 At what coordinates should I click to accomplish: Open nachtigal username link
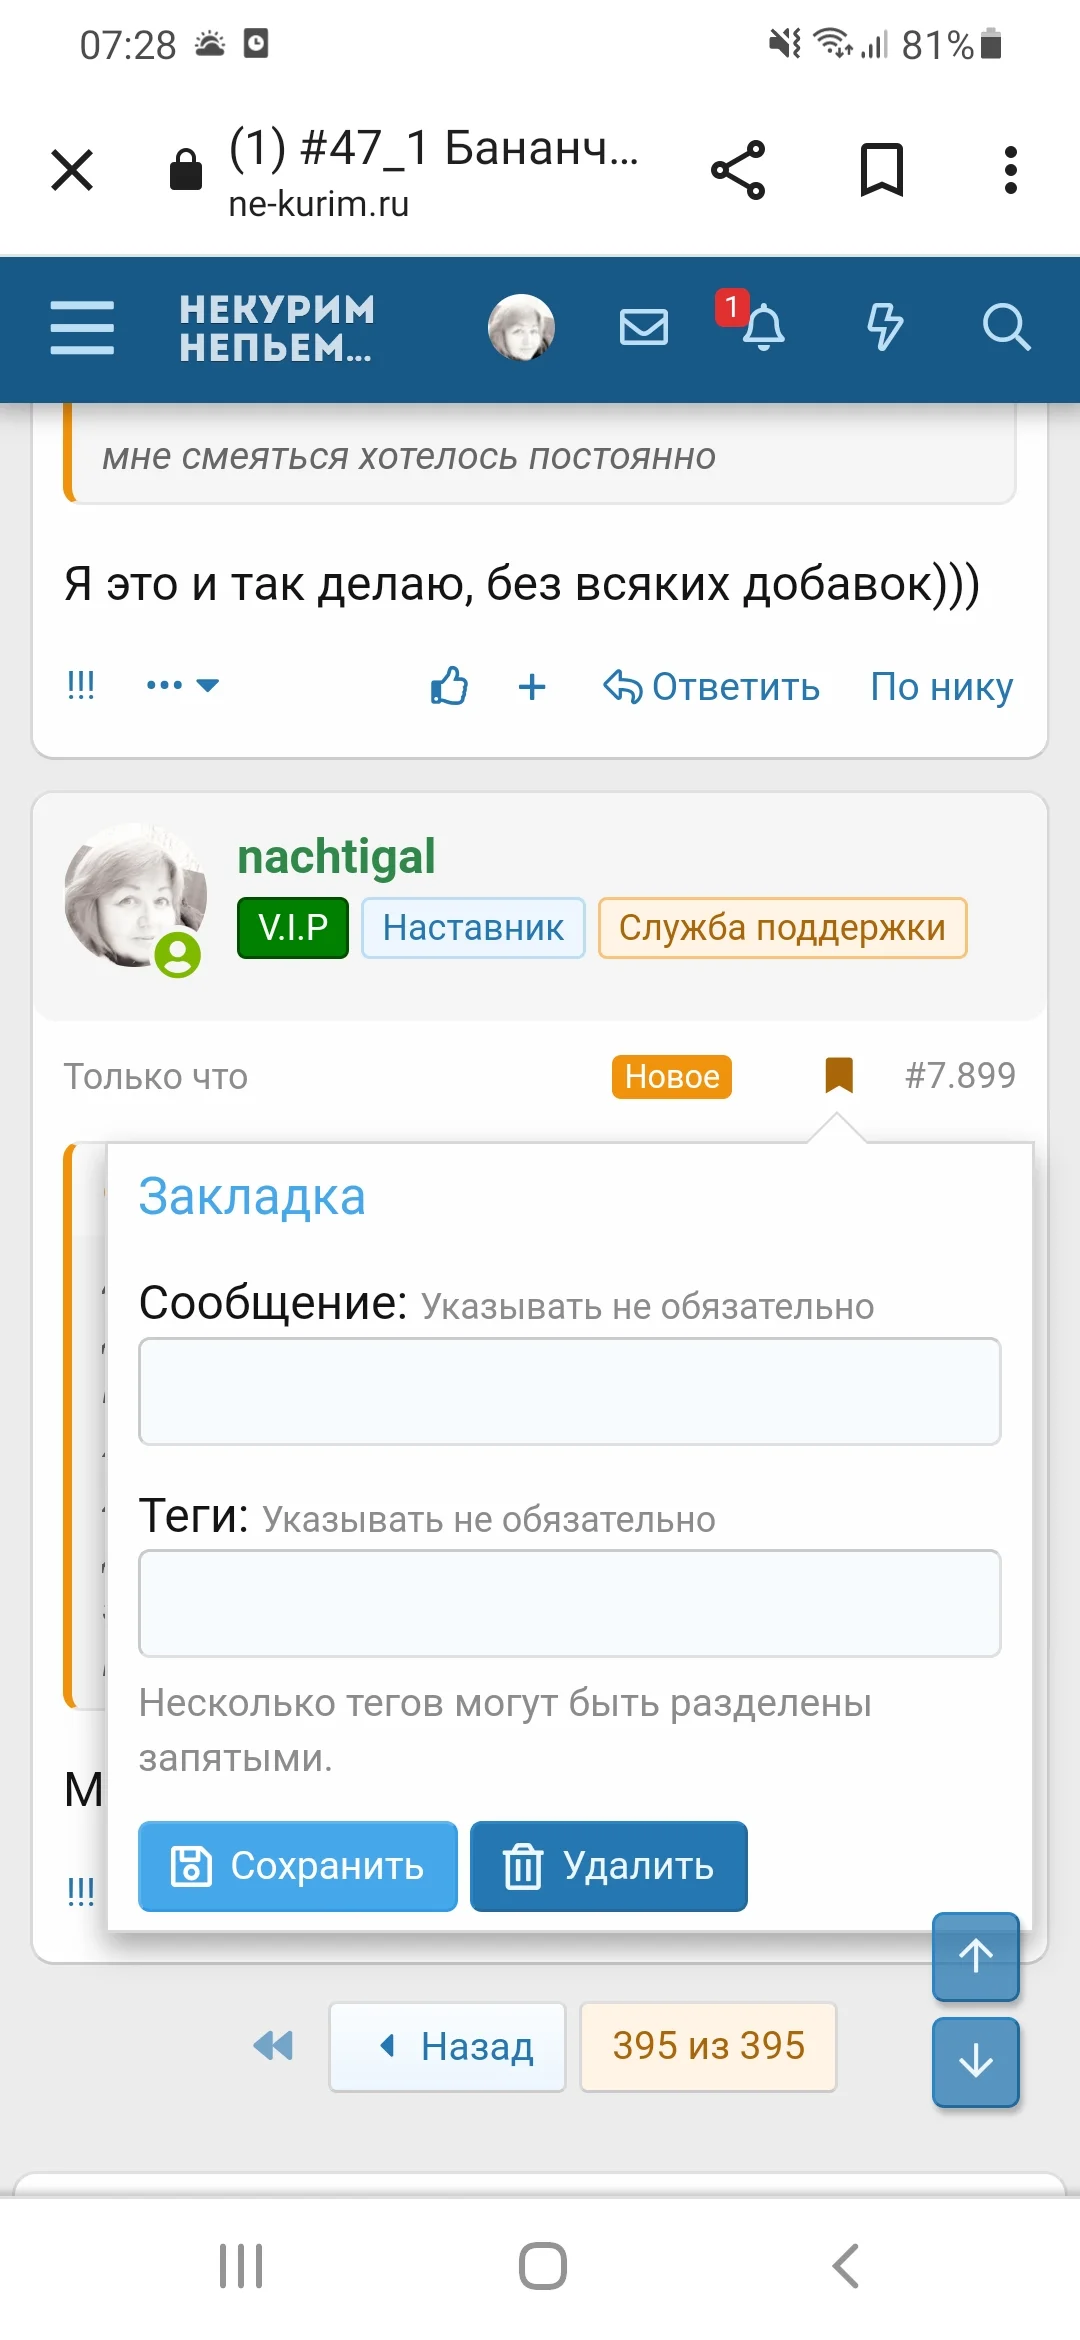point(336,857)
